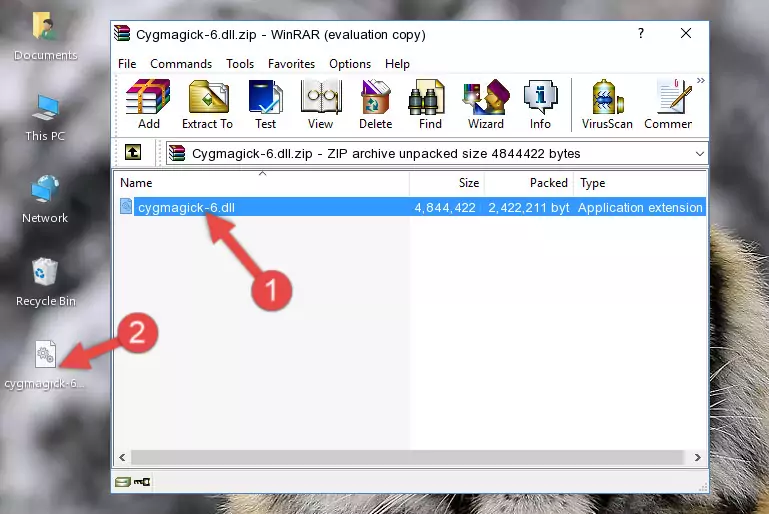Open the Tools menu
Image resolution: width=769 pixels, height=514 pixels.
coord(240,64)
